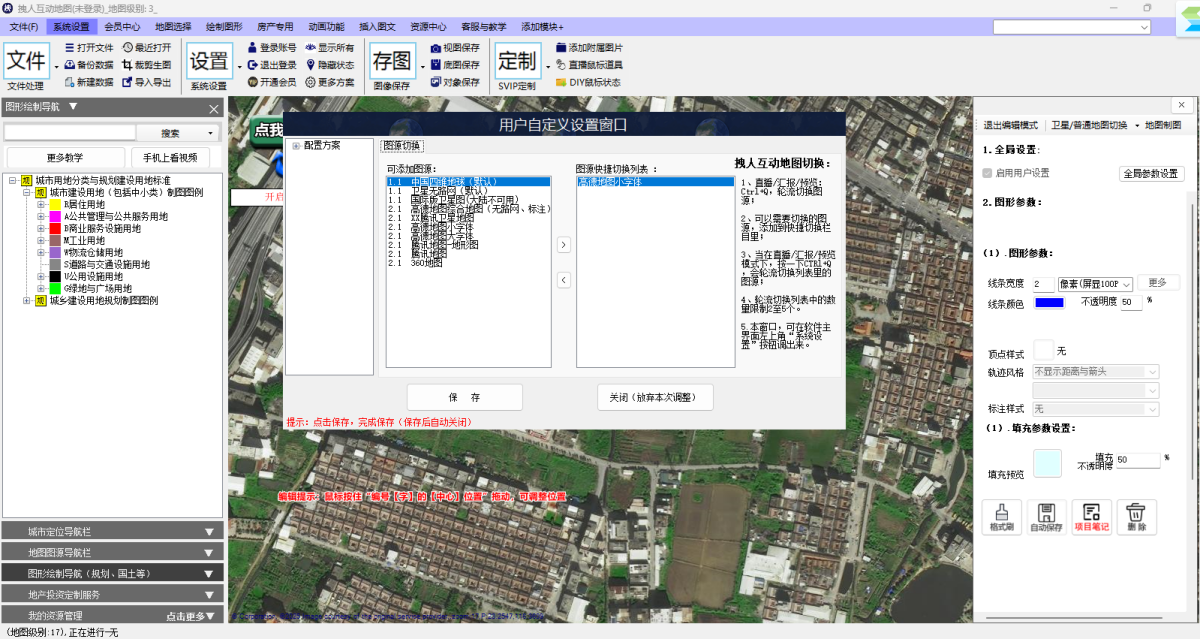Expand 配置方案 node in settings dialog
The height and width of the screenshot is (639, 1200).
tap(296, 146)
